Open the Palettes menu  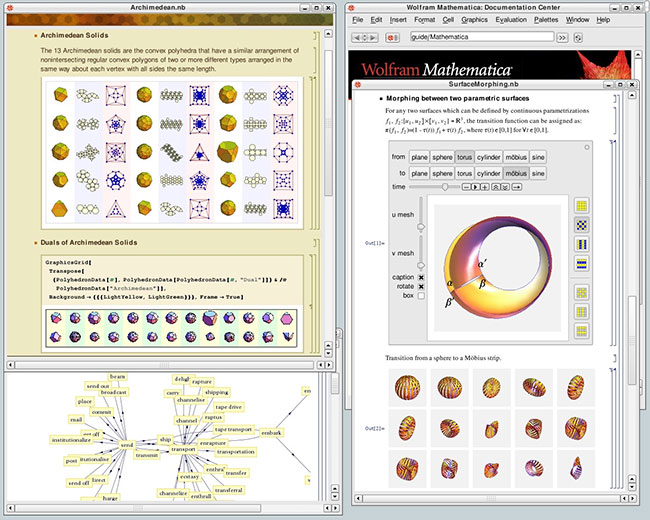click(x=543, y=20)
